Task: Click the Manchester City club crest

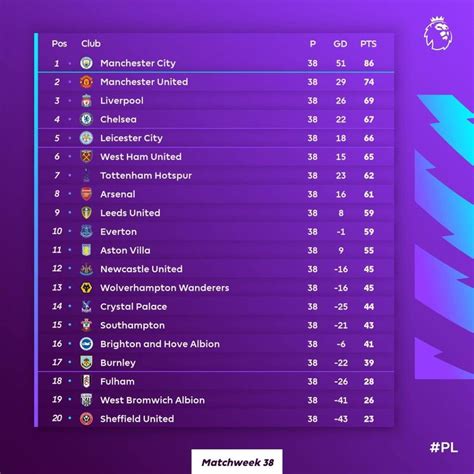Action: pos(86,63)
